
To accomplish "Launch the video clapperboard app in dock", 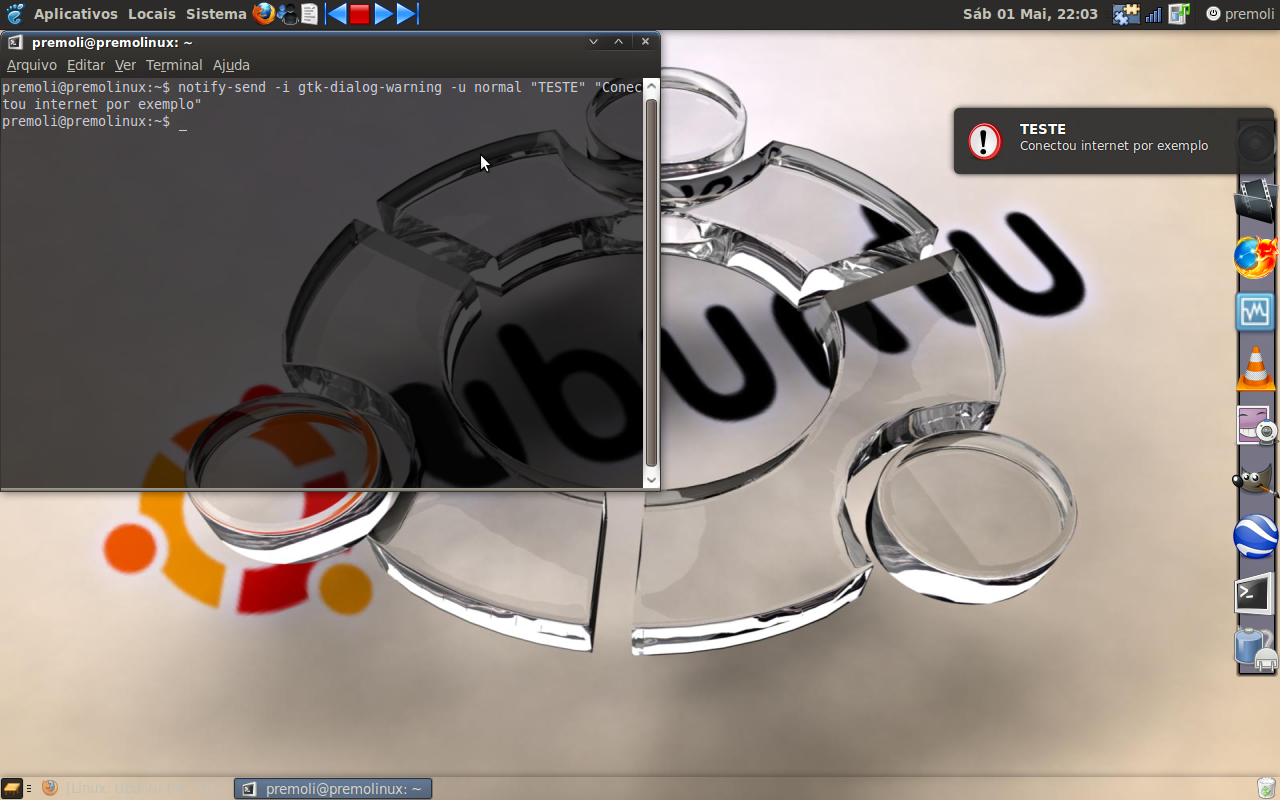I will pos(1256,199).
